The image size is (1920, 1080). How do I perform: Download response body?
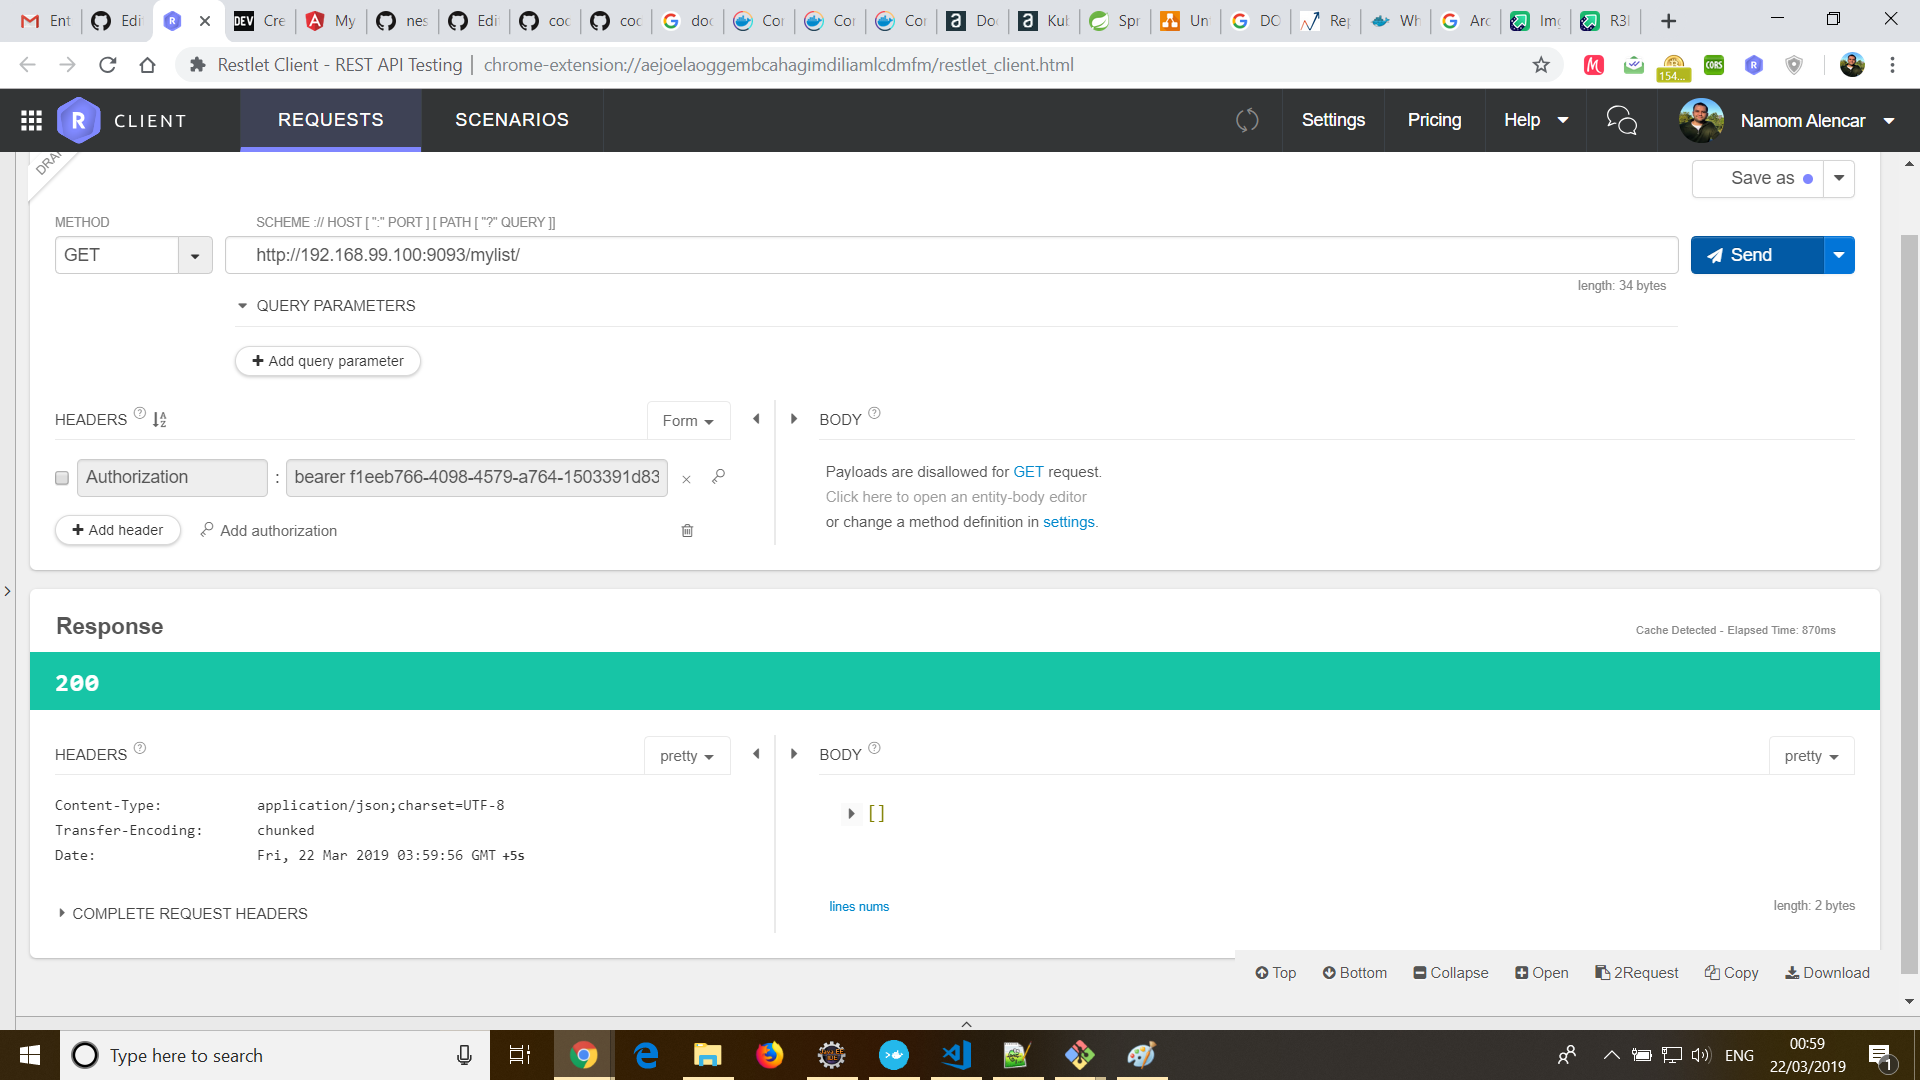click(1827, 973)
